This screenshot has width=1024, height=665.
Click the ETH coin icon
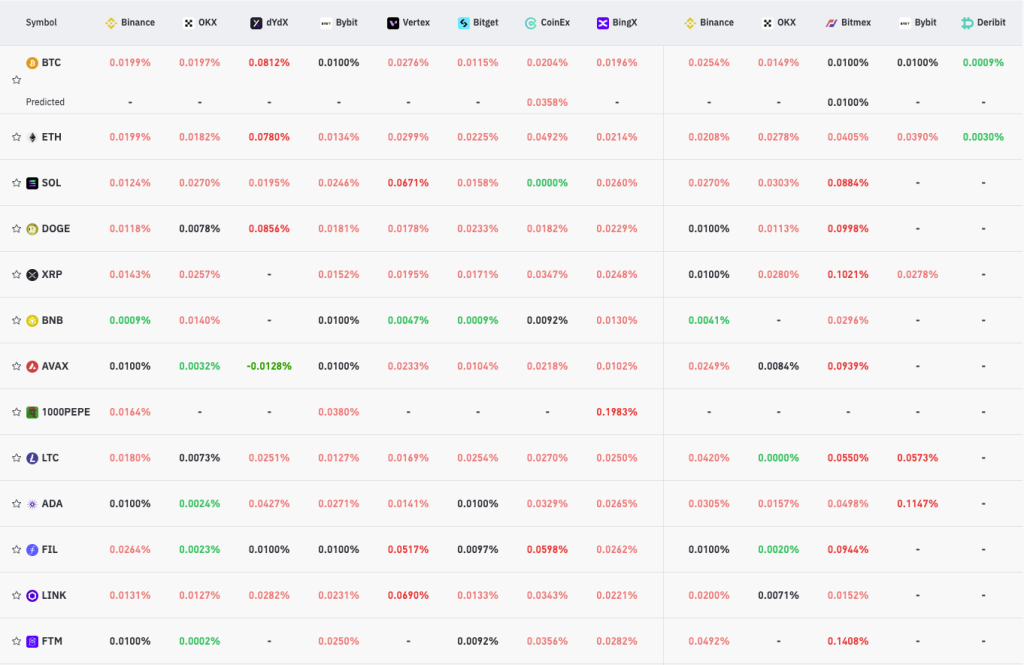tap(32, 137)
